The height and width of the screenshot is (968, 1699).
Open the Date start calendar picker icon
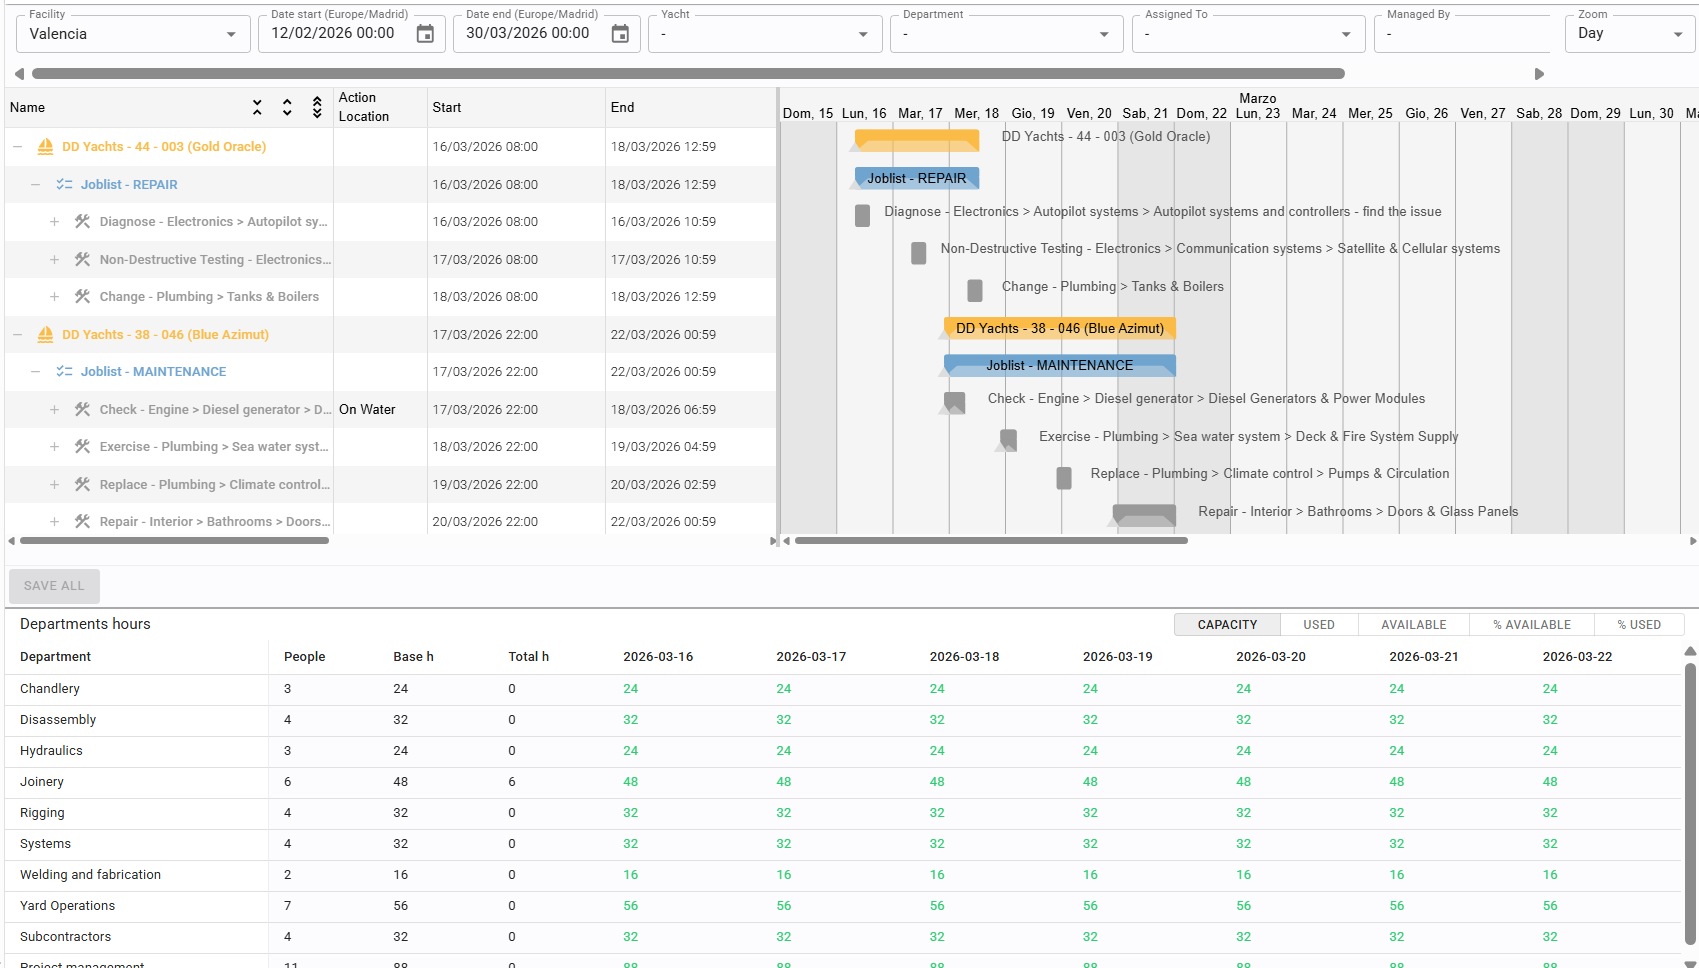tap(425, 34)
